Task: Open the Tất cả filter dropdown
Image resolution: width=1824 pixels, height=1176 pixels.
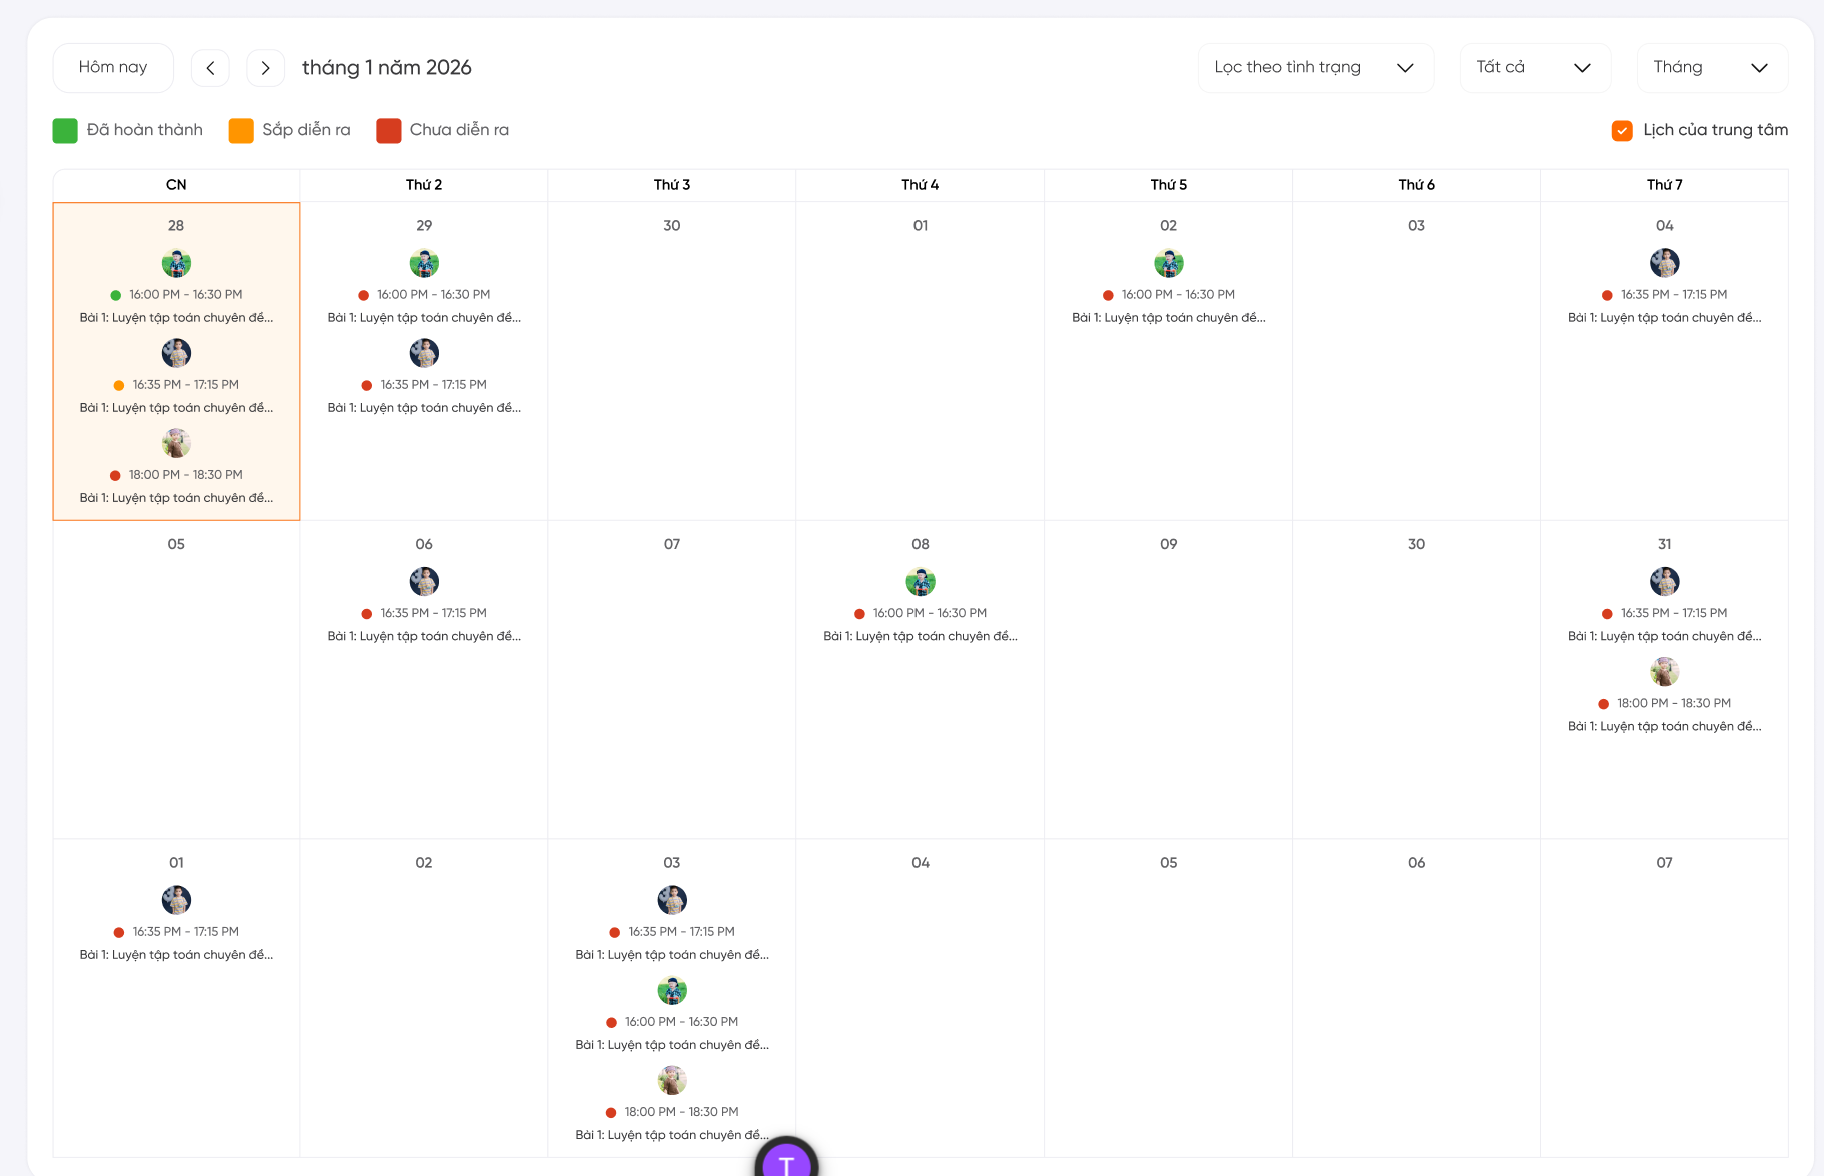Action: tap(1534, 68)
